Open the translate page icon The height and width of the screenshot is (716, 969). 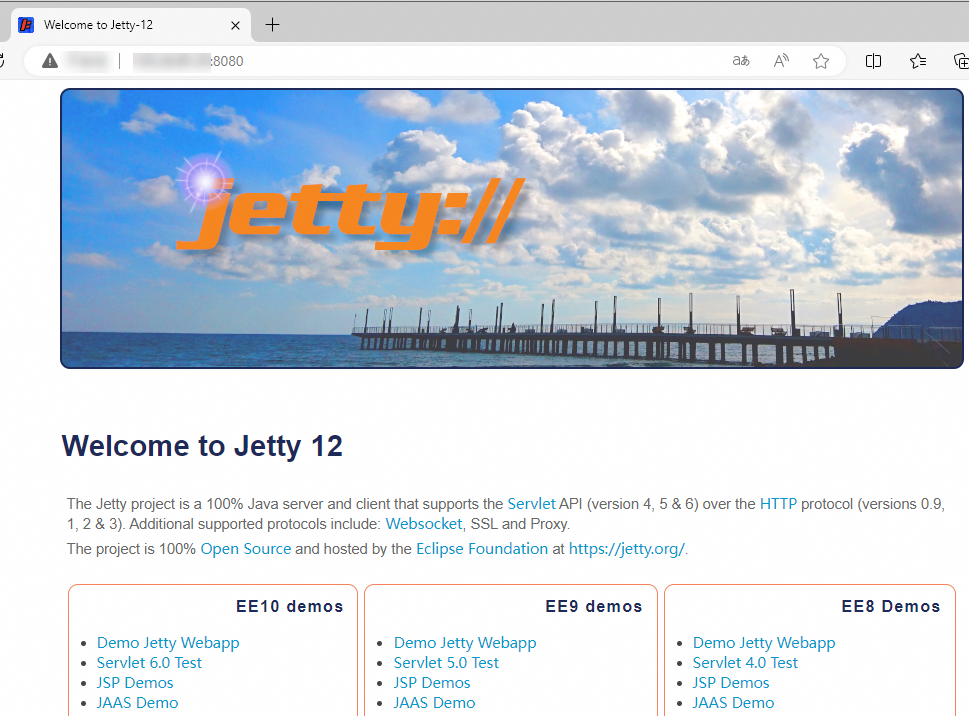click(x=740, y=61)
